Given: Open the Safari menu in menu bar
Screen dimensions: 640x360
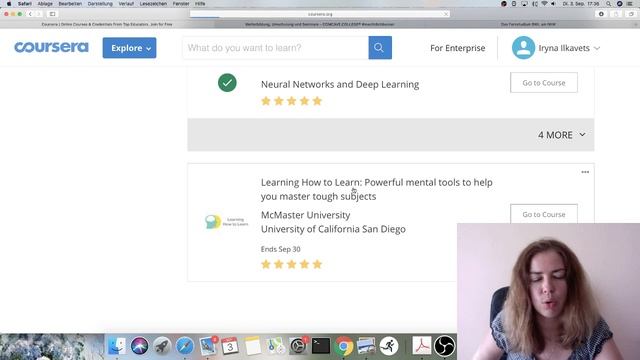Looking at the screenshot, I should [x=24, y=4].
